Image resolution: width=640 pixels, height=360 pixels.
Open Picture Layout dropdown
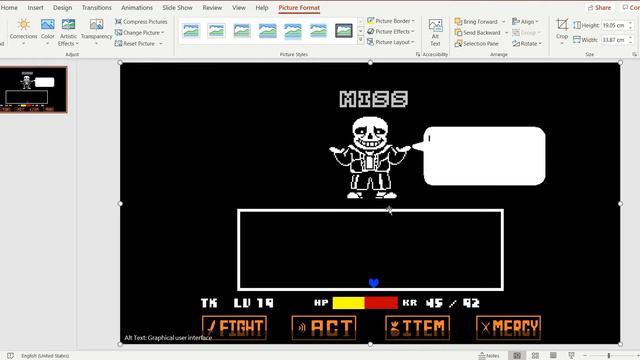(391, 42)
